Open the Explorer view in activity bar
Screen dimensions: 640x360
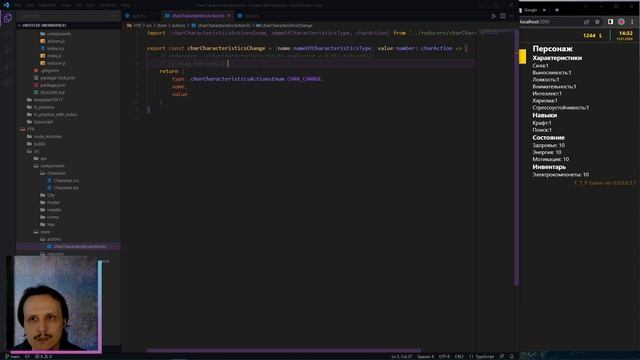(x=8, y=18)
